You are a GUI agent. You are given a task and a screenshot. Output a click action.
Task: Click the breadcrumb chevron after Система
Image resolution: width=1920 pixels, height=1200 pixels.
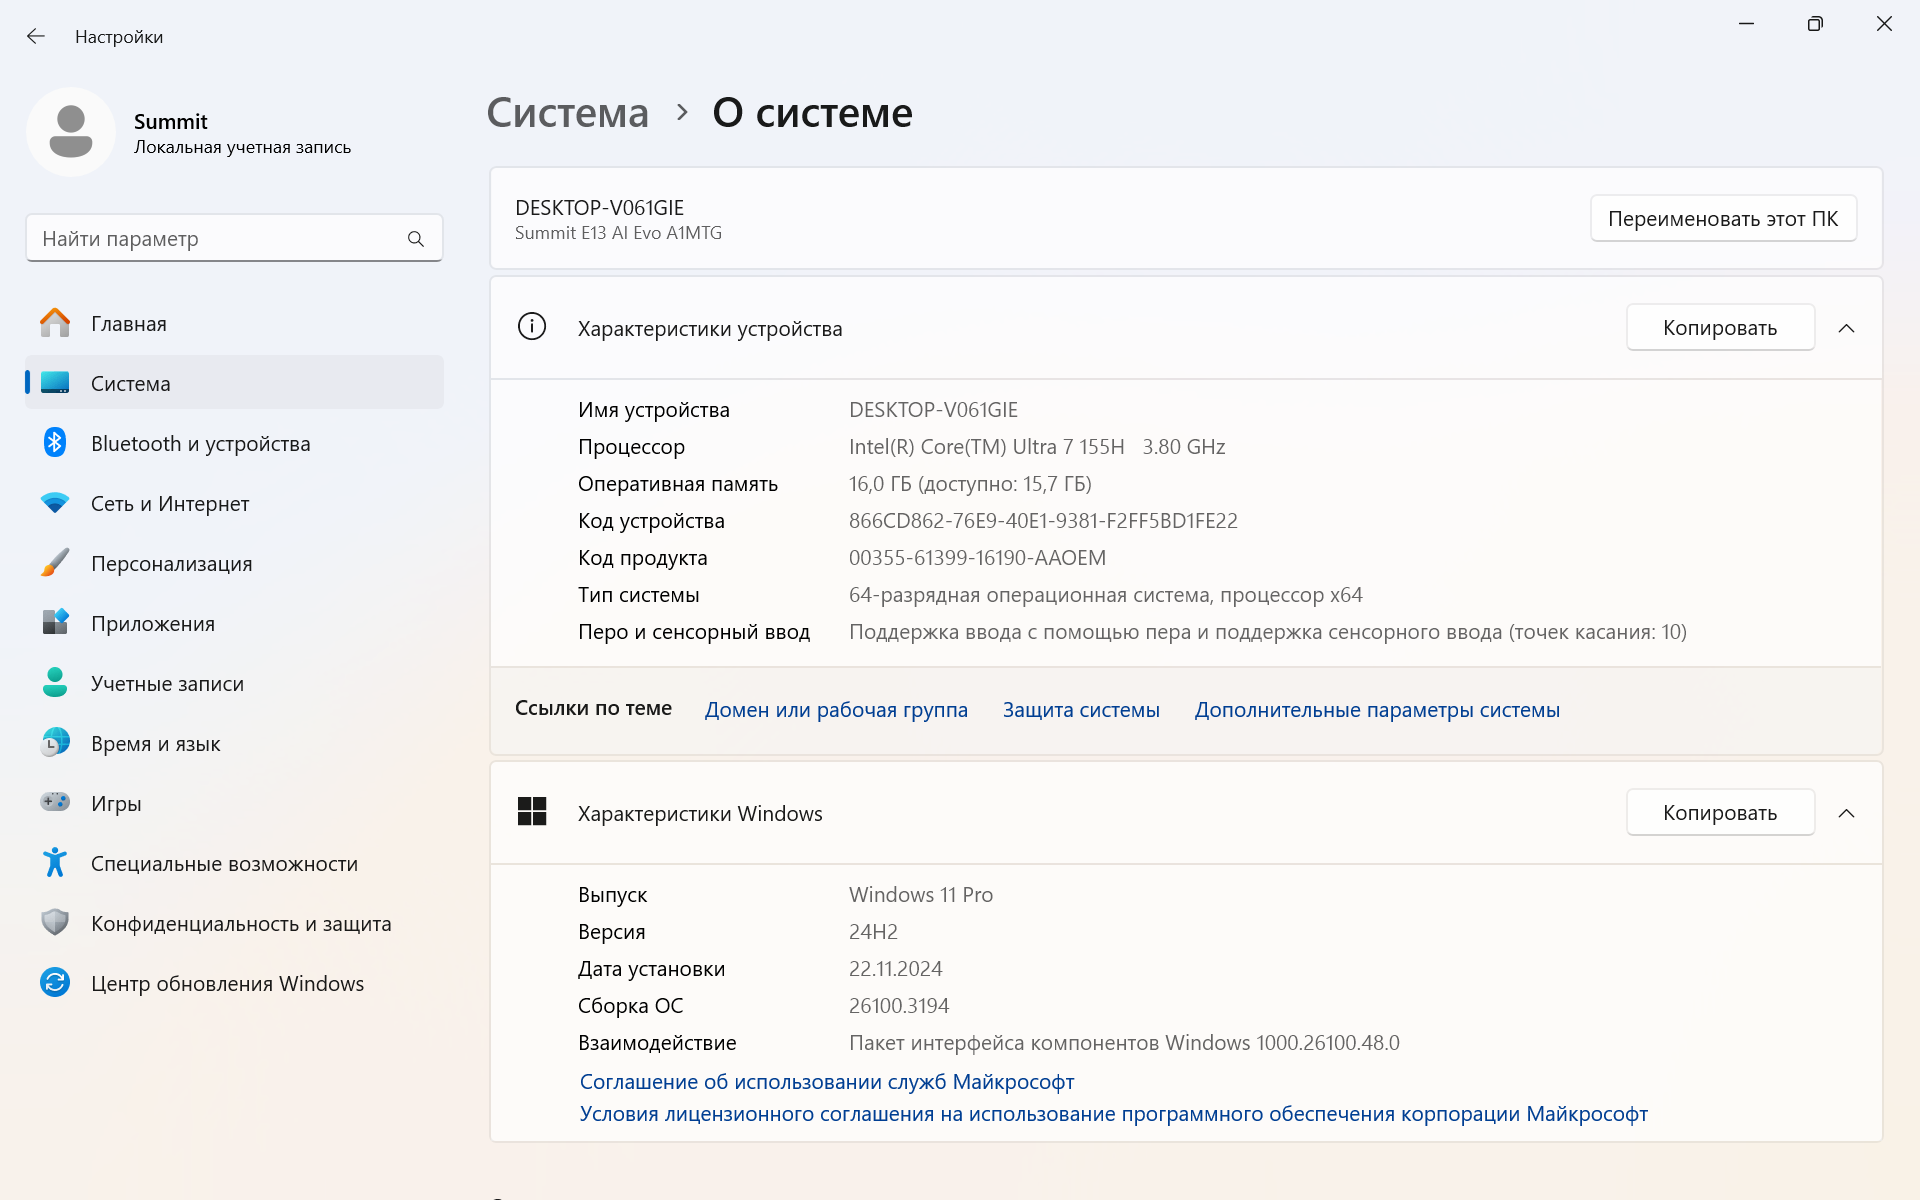682,112
